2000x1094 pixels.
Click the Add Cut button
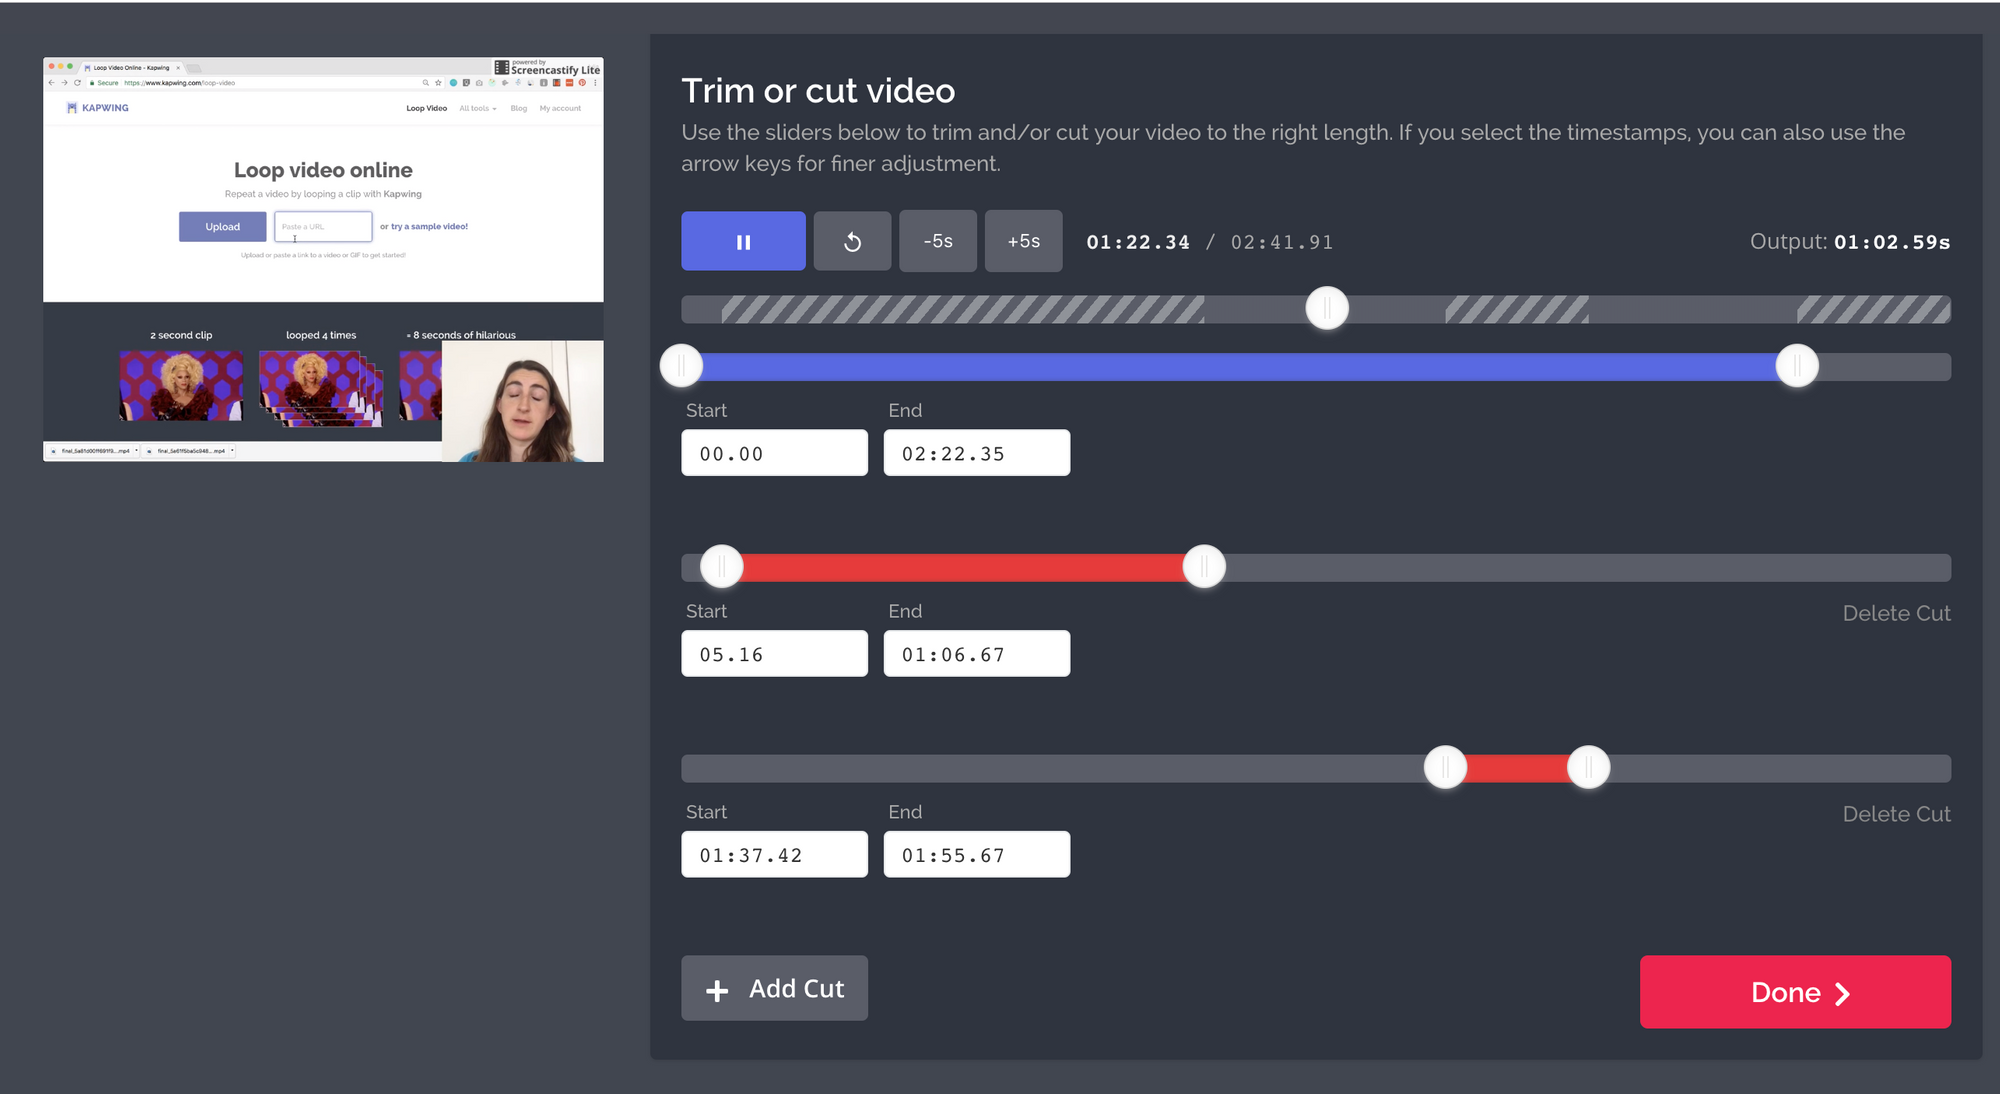774,988
